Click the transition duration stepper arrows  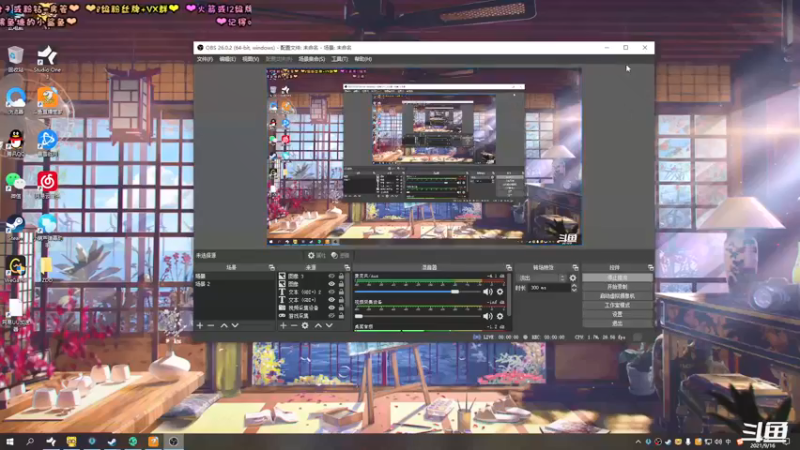click(x=574, y=288)
